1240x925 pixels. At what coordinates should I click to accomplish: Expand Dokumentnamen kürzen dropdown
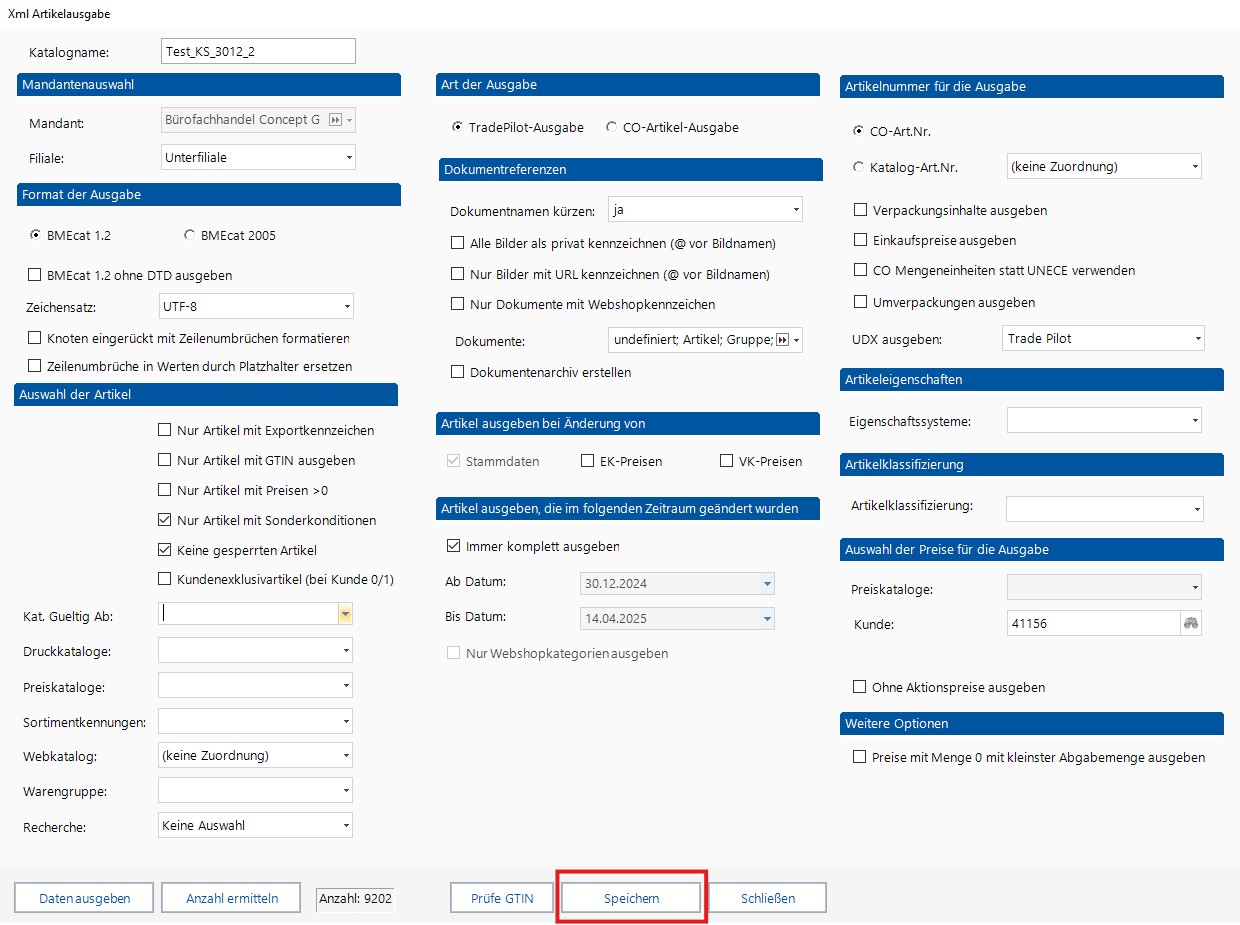(706, 209)
